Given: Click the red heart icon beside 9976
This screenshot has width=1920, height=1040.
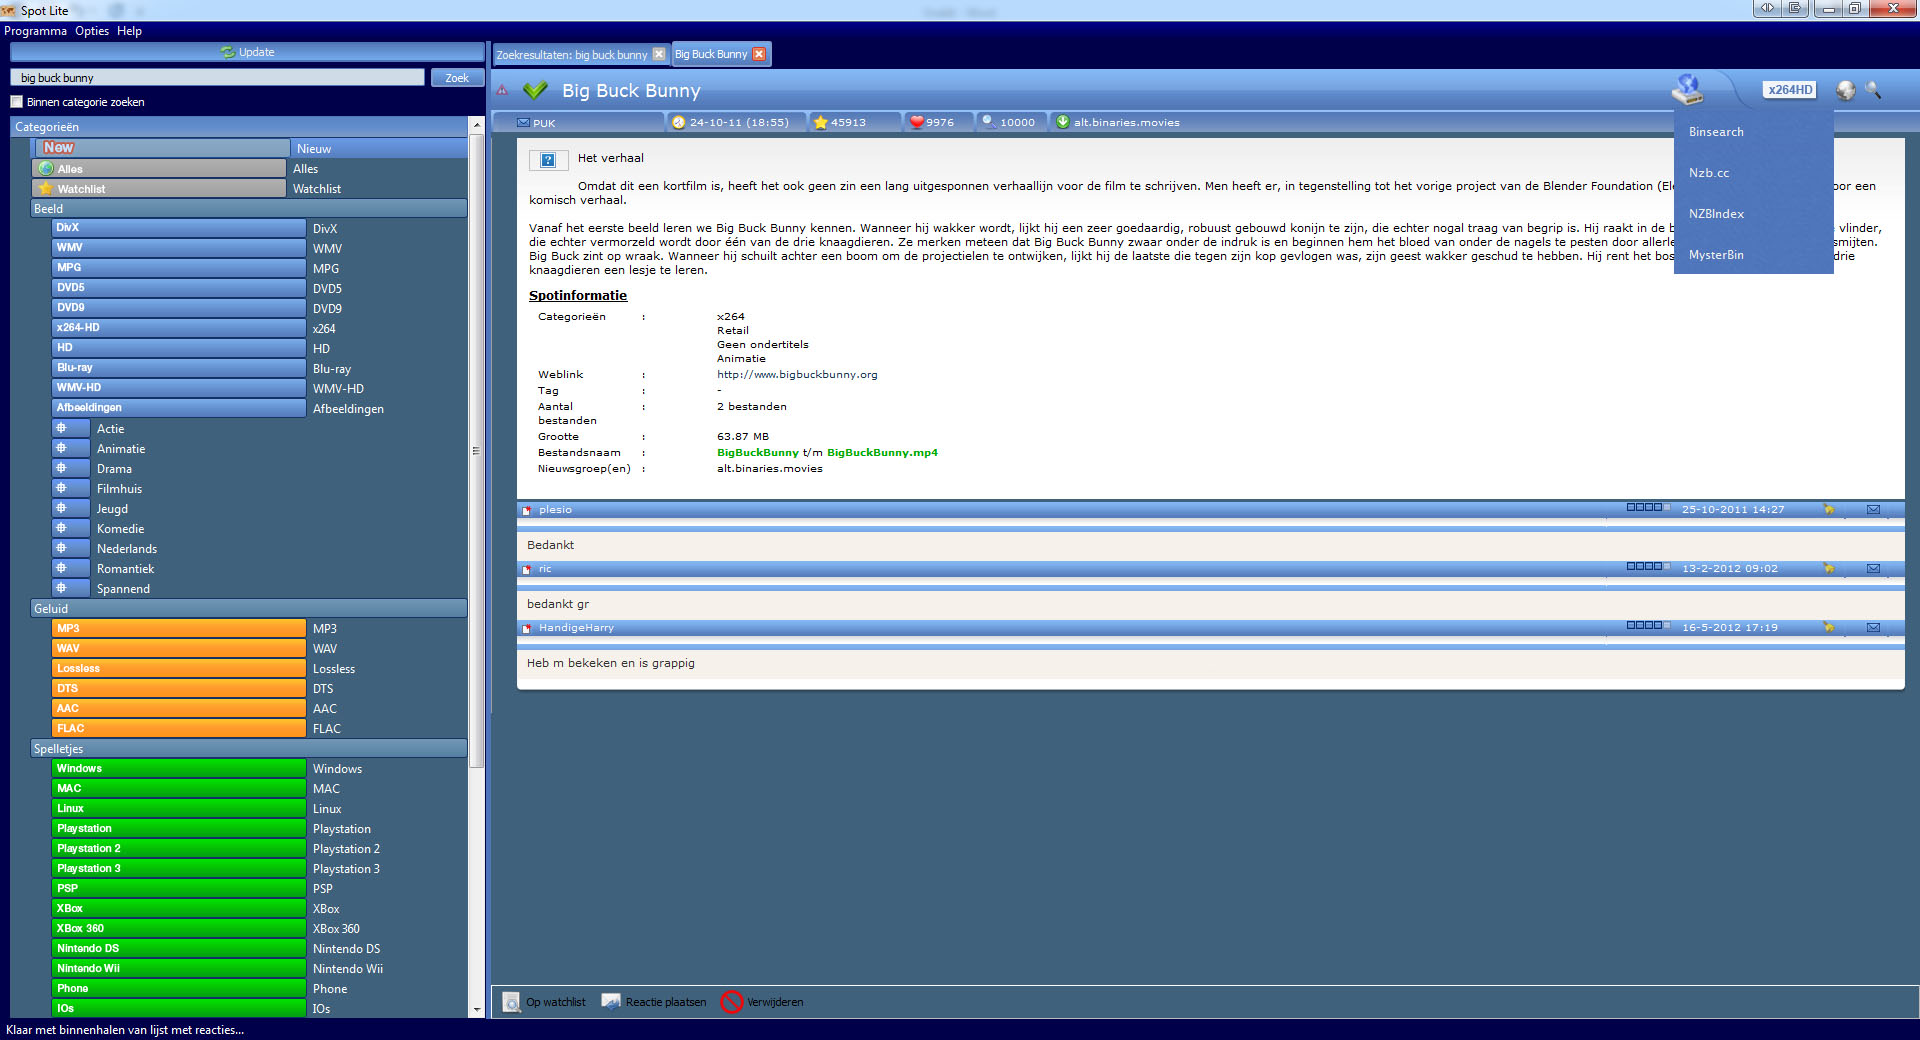Looking at the screenshot, I should point(916,122).
